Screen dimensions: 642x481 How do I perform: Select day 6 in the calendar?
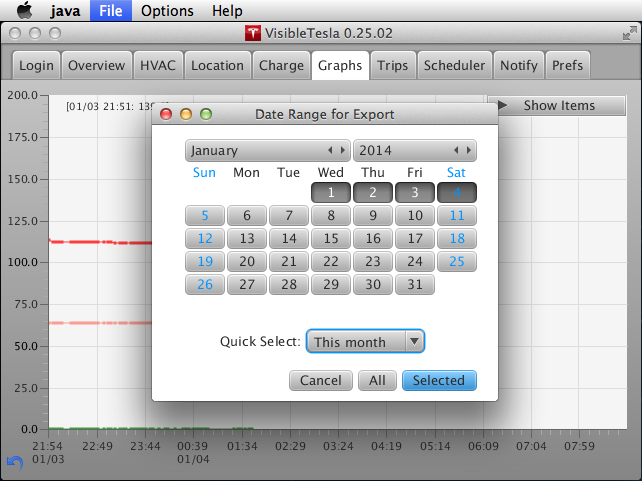[247, 215]
